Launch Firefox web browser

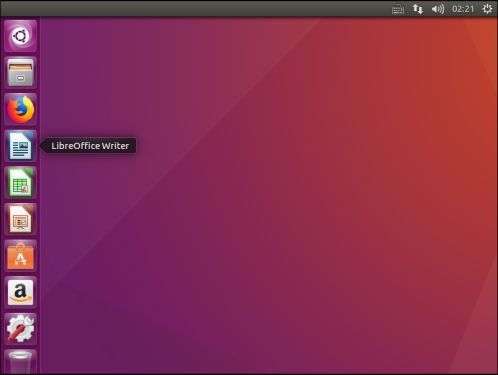click(x=20, y=109)
